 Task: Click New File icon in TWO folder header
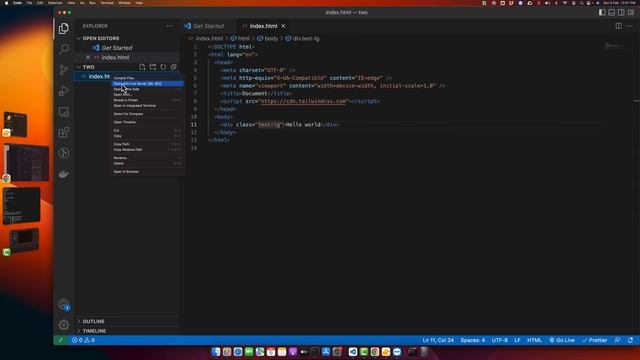coord(142,67)
